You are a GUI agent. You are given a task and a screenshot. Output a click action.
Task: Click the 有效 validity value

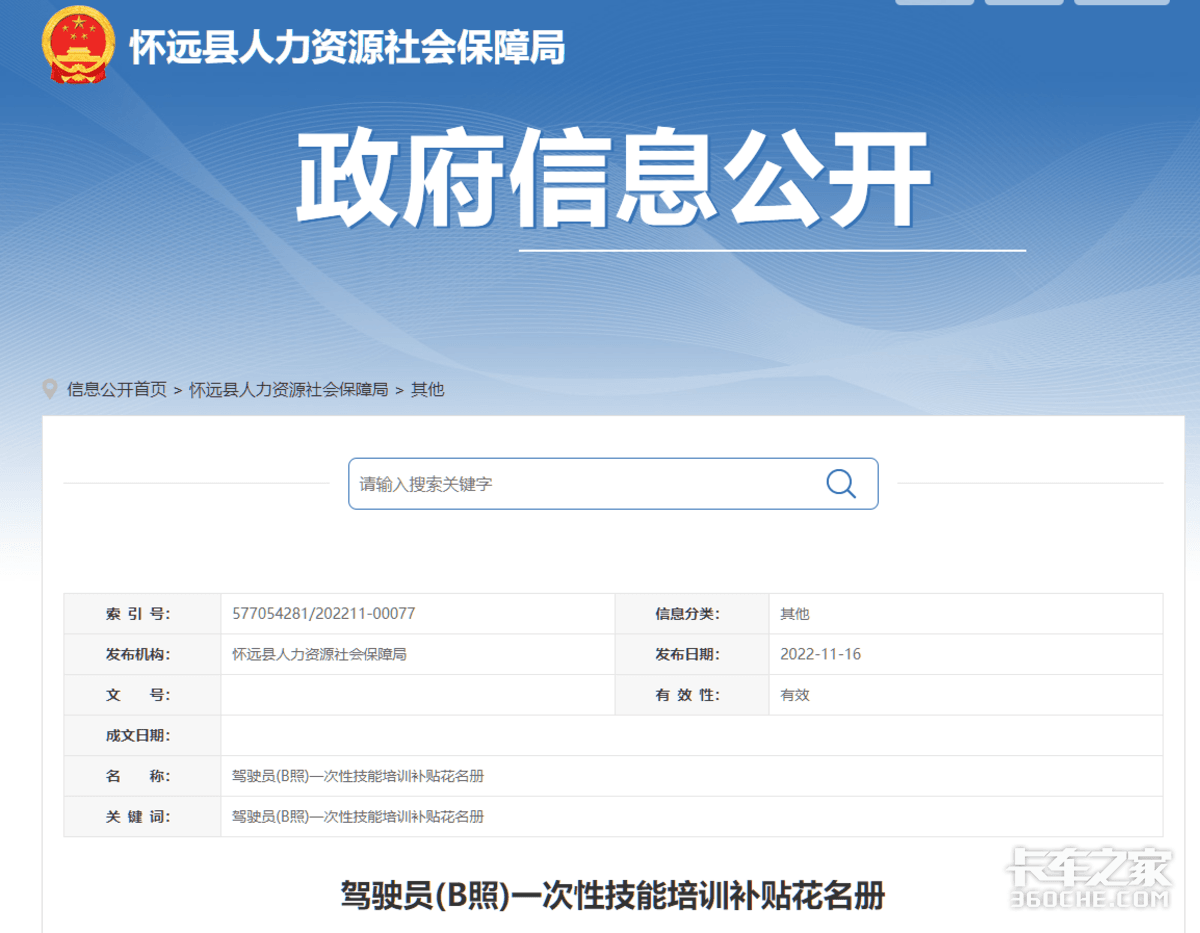795,695
